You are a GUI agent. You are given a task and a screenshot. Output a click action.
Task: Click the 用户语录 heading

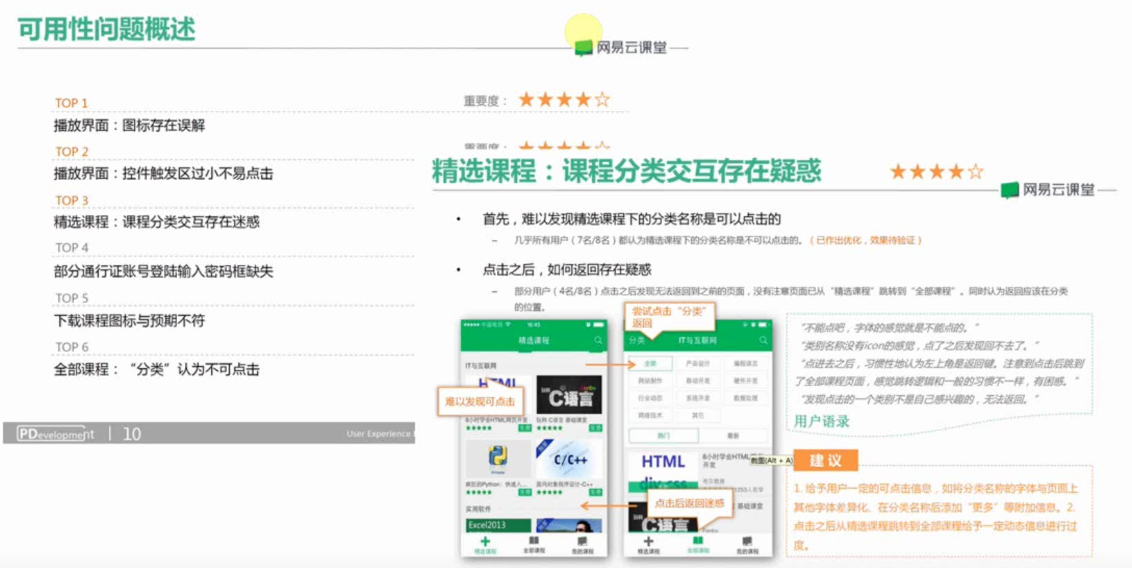(x=822, y=421)
